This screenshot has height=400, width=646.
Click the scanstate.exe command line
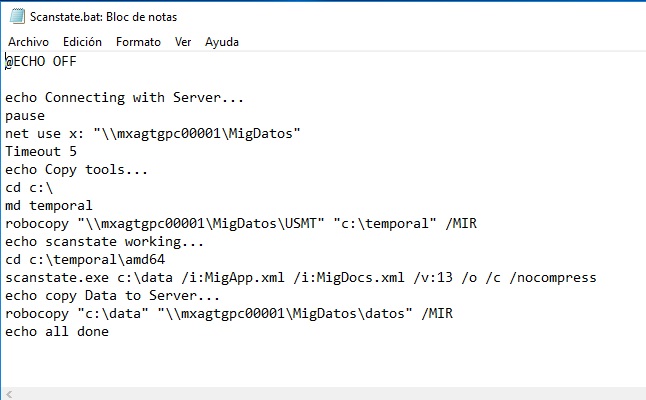[x=301, y=278]
